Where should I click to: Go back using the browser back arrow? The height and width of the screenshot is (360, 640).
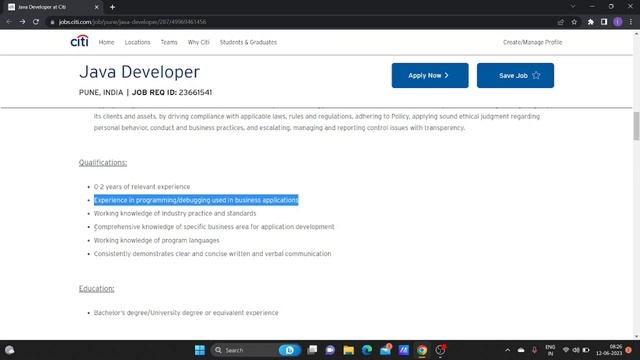point(9,22)
